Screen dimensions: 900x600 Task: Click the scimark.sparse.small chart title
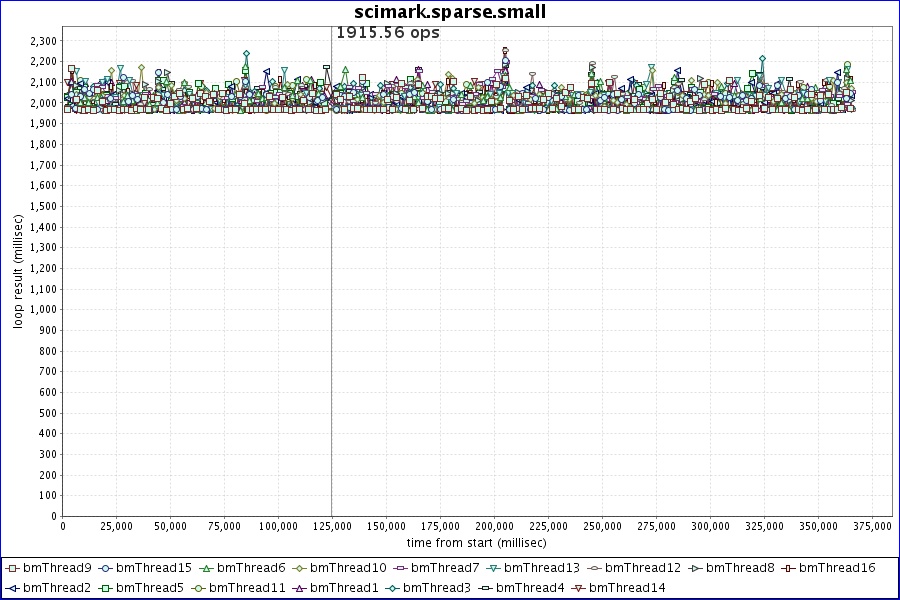coord(450,11)
